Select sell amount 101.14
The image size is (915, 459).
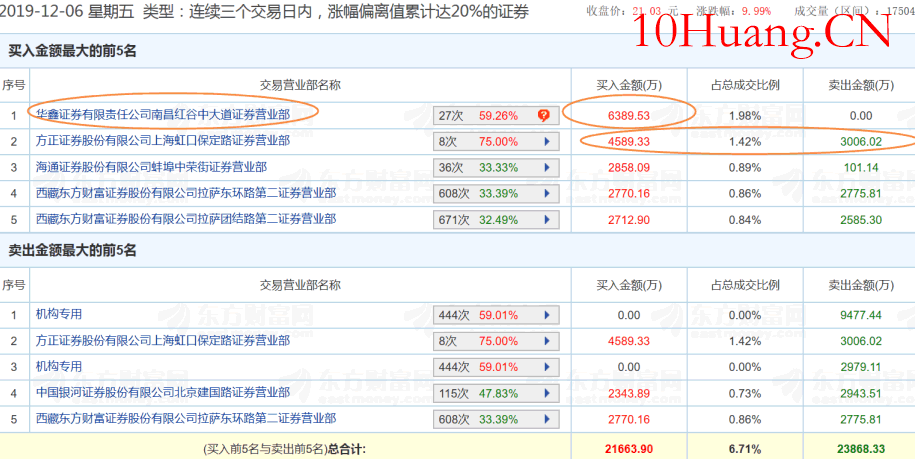pyautogui.click(x=861, y=168)
